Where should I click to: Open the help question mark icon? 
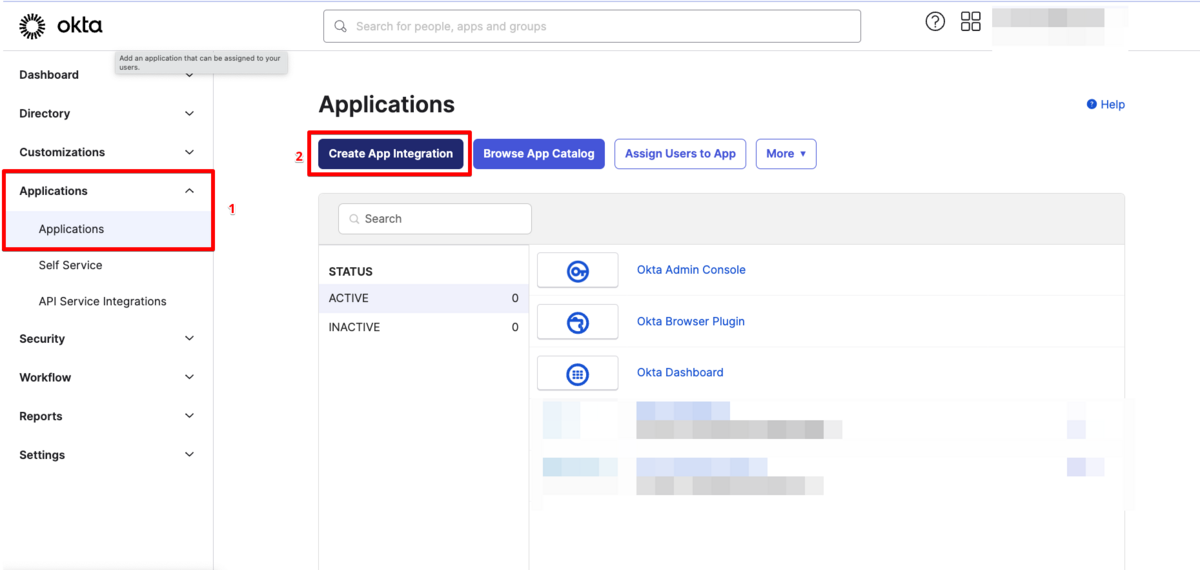point(935,22)
